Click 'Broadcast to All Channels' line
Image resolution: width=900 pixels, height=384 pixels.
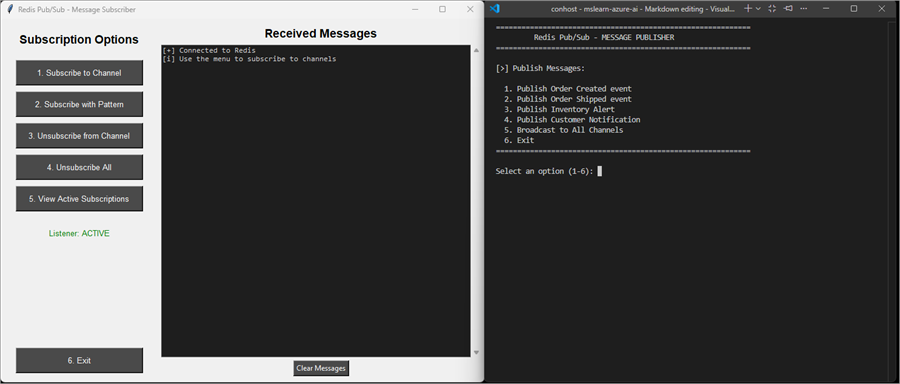click(564, 130)
